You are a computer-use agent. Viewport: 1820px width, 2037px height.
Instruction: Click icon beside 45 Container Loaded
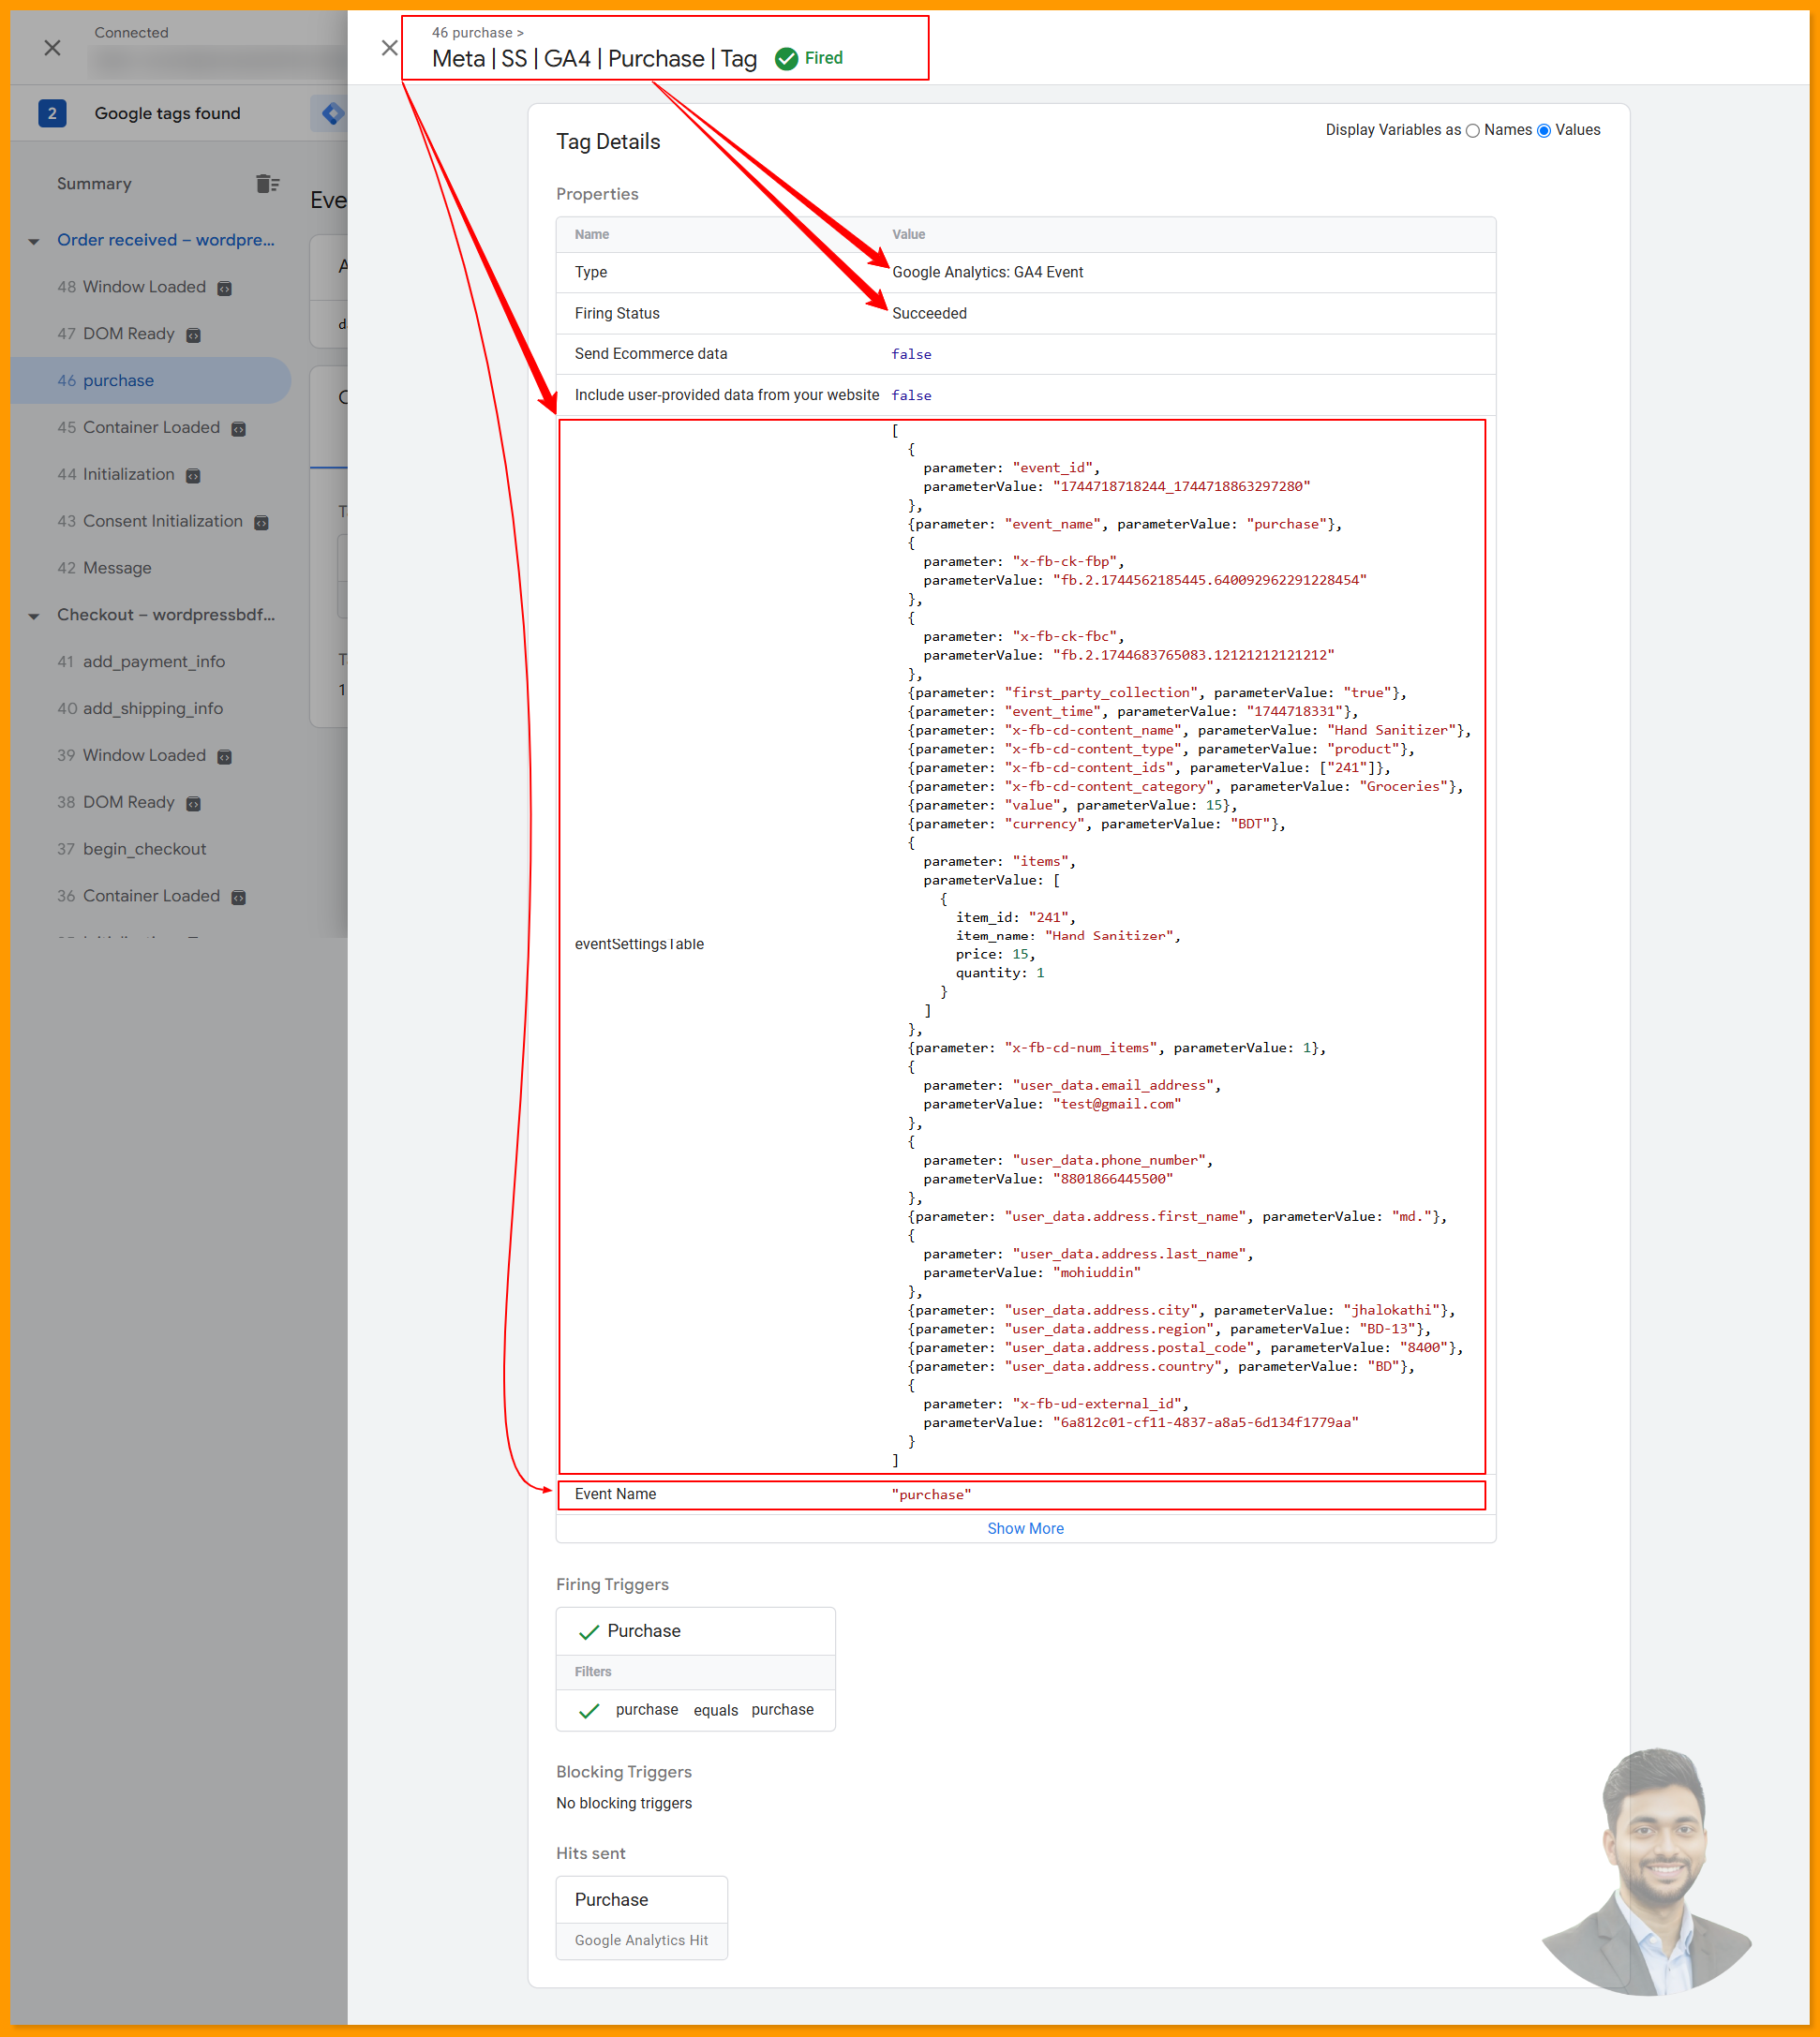pos(239,429)
